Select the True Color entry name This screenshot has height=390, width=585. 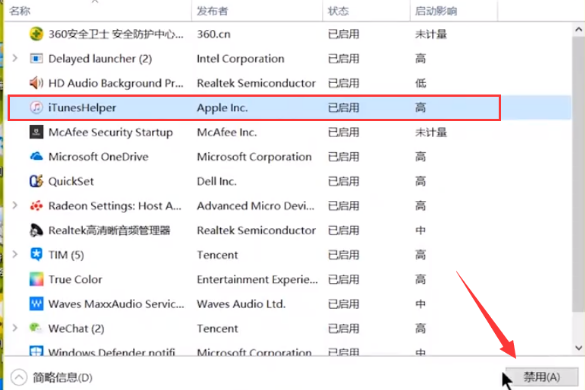point(75,280)
